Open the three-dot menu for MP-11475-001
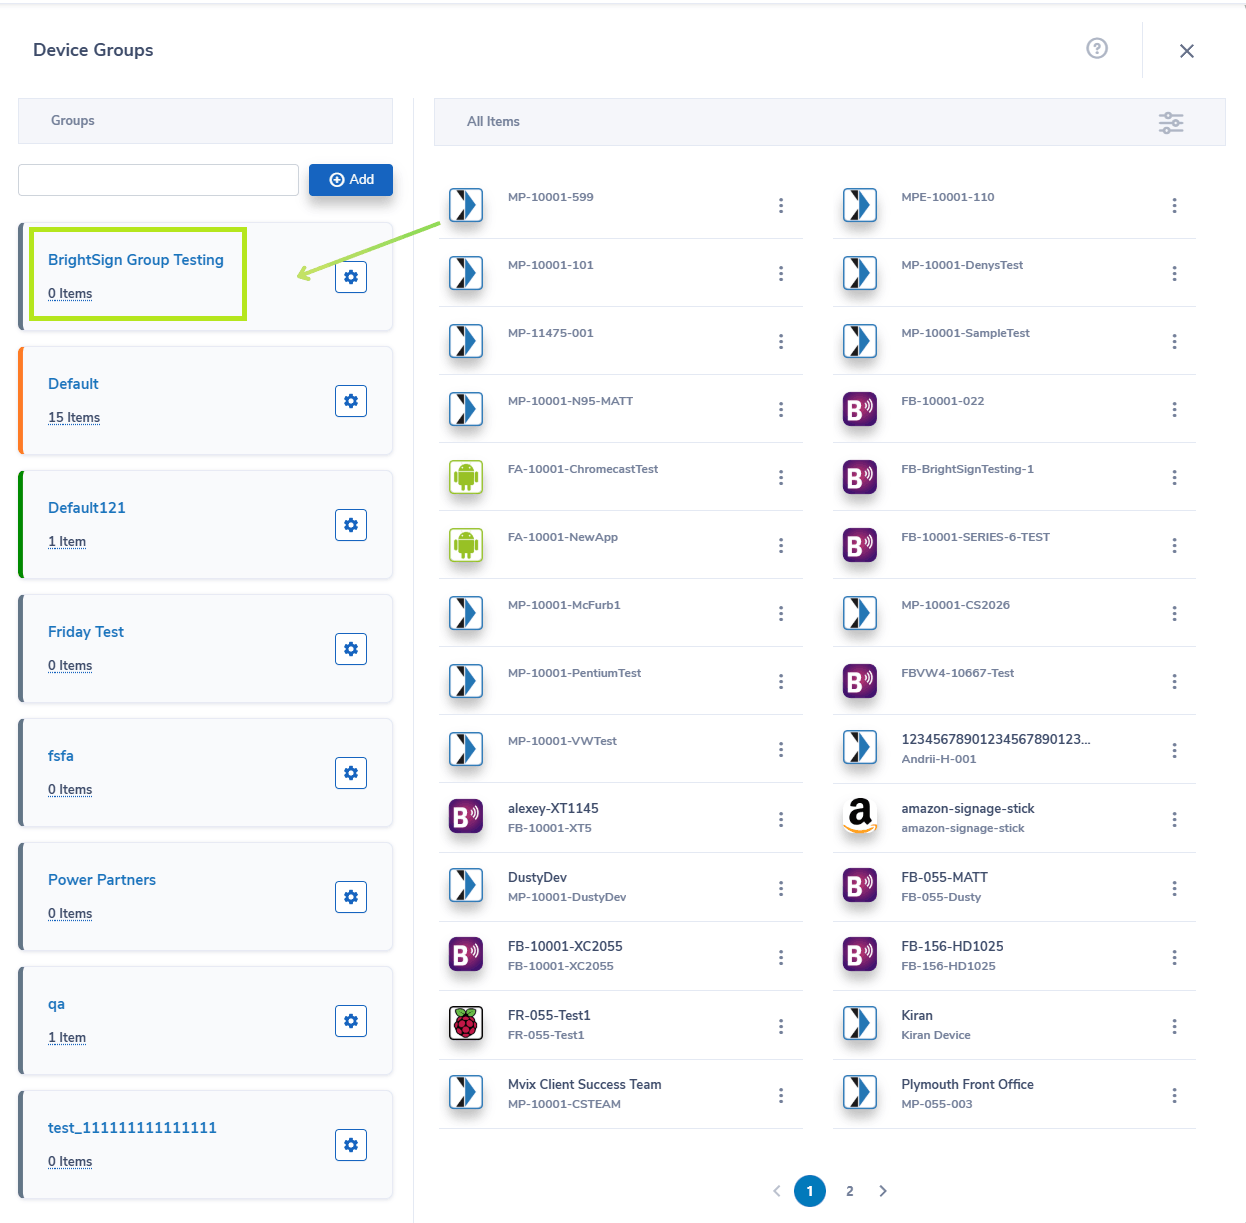The height and width of the screenshot is (1223, 1246). tap(781, 341)
